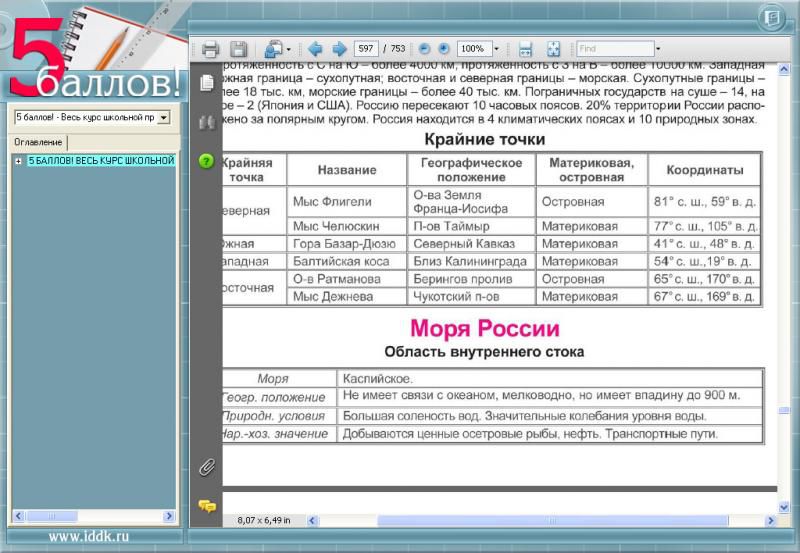
Task: Click the page number field showing 597
Action: 366,49
